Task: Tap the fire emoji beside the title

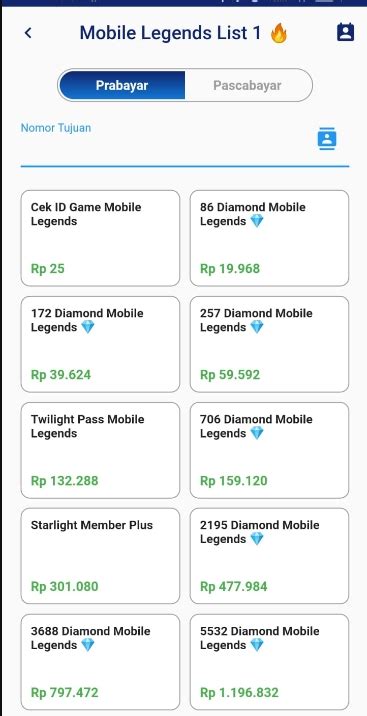Action: tap(278, 33)
